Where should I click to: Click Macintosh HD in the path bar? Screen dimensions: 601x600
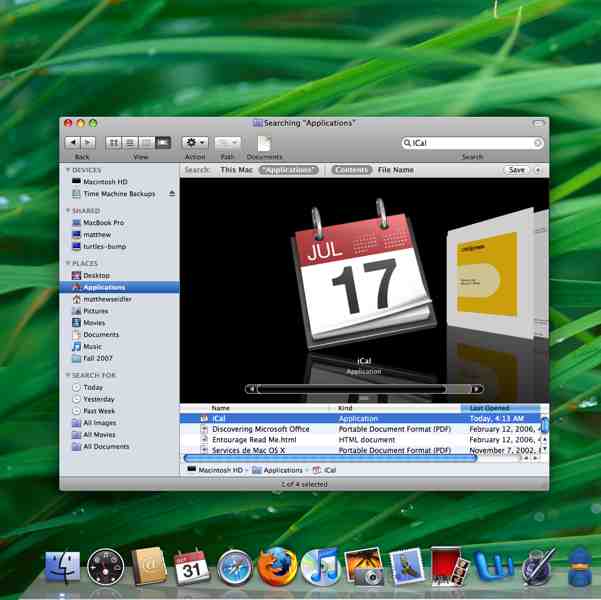point(215,470)
